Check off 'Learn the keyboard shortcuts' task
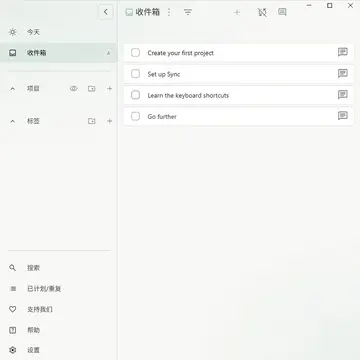Viewport: 360px width, 360px height. pyautogui.click(x=135, y=95)
